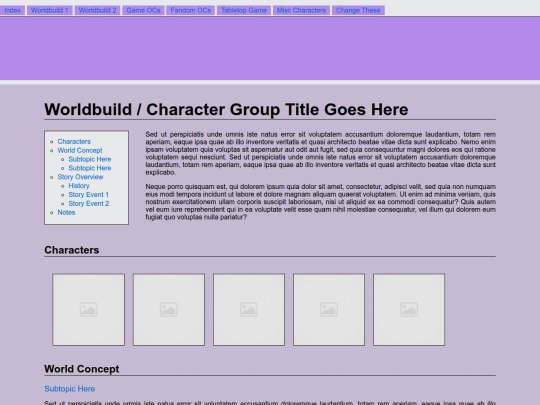The height and width of the screenshot is (405, 540).
Task: Jump to Story Event 1
Action: (89, 195)
